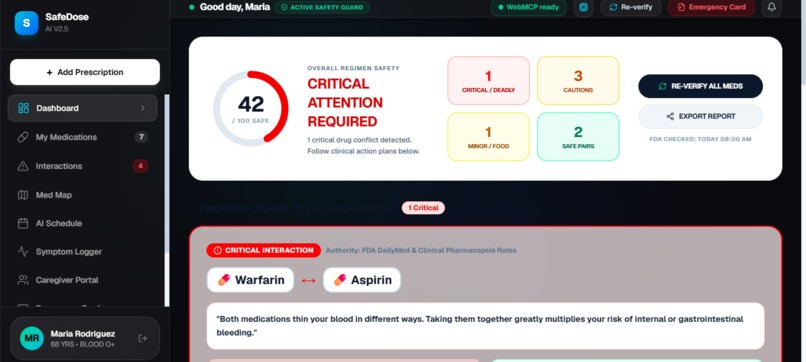The width and height of the screenshot is (806, 362).
Task: Click the Symptom Logger pulse icon
Action: tap(23, 251)
